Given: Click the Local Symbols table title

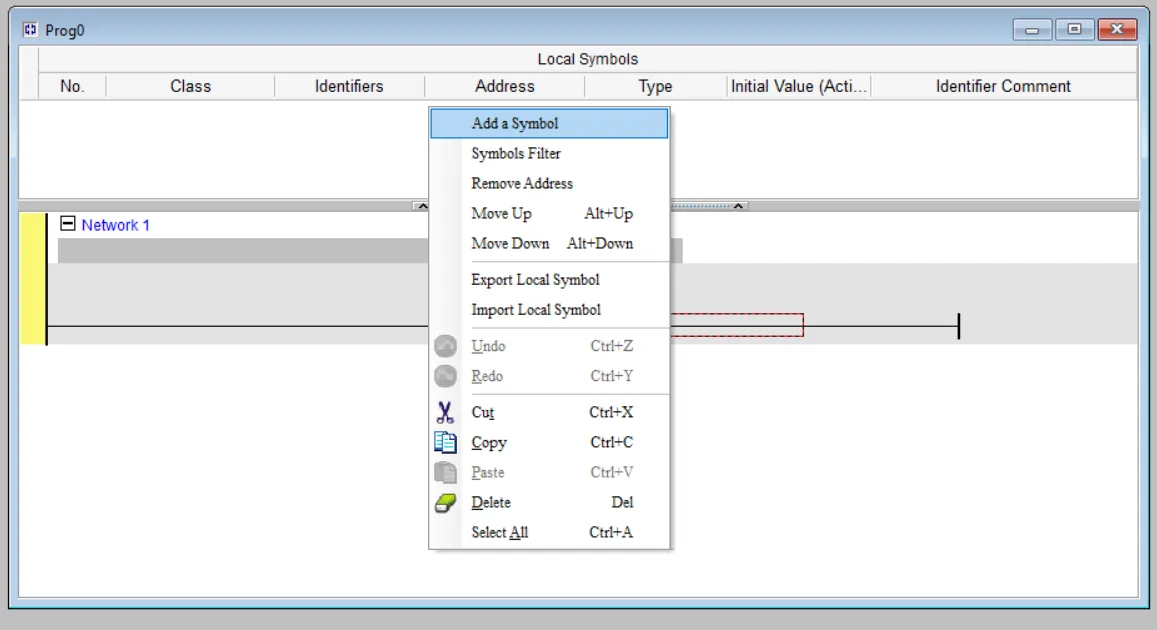Looking at the screenshot, I should (x=587, y=59).
